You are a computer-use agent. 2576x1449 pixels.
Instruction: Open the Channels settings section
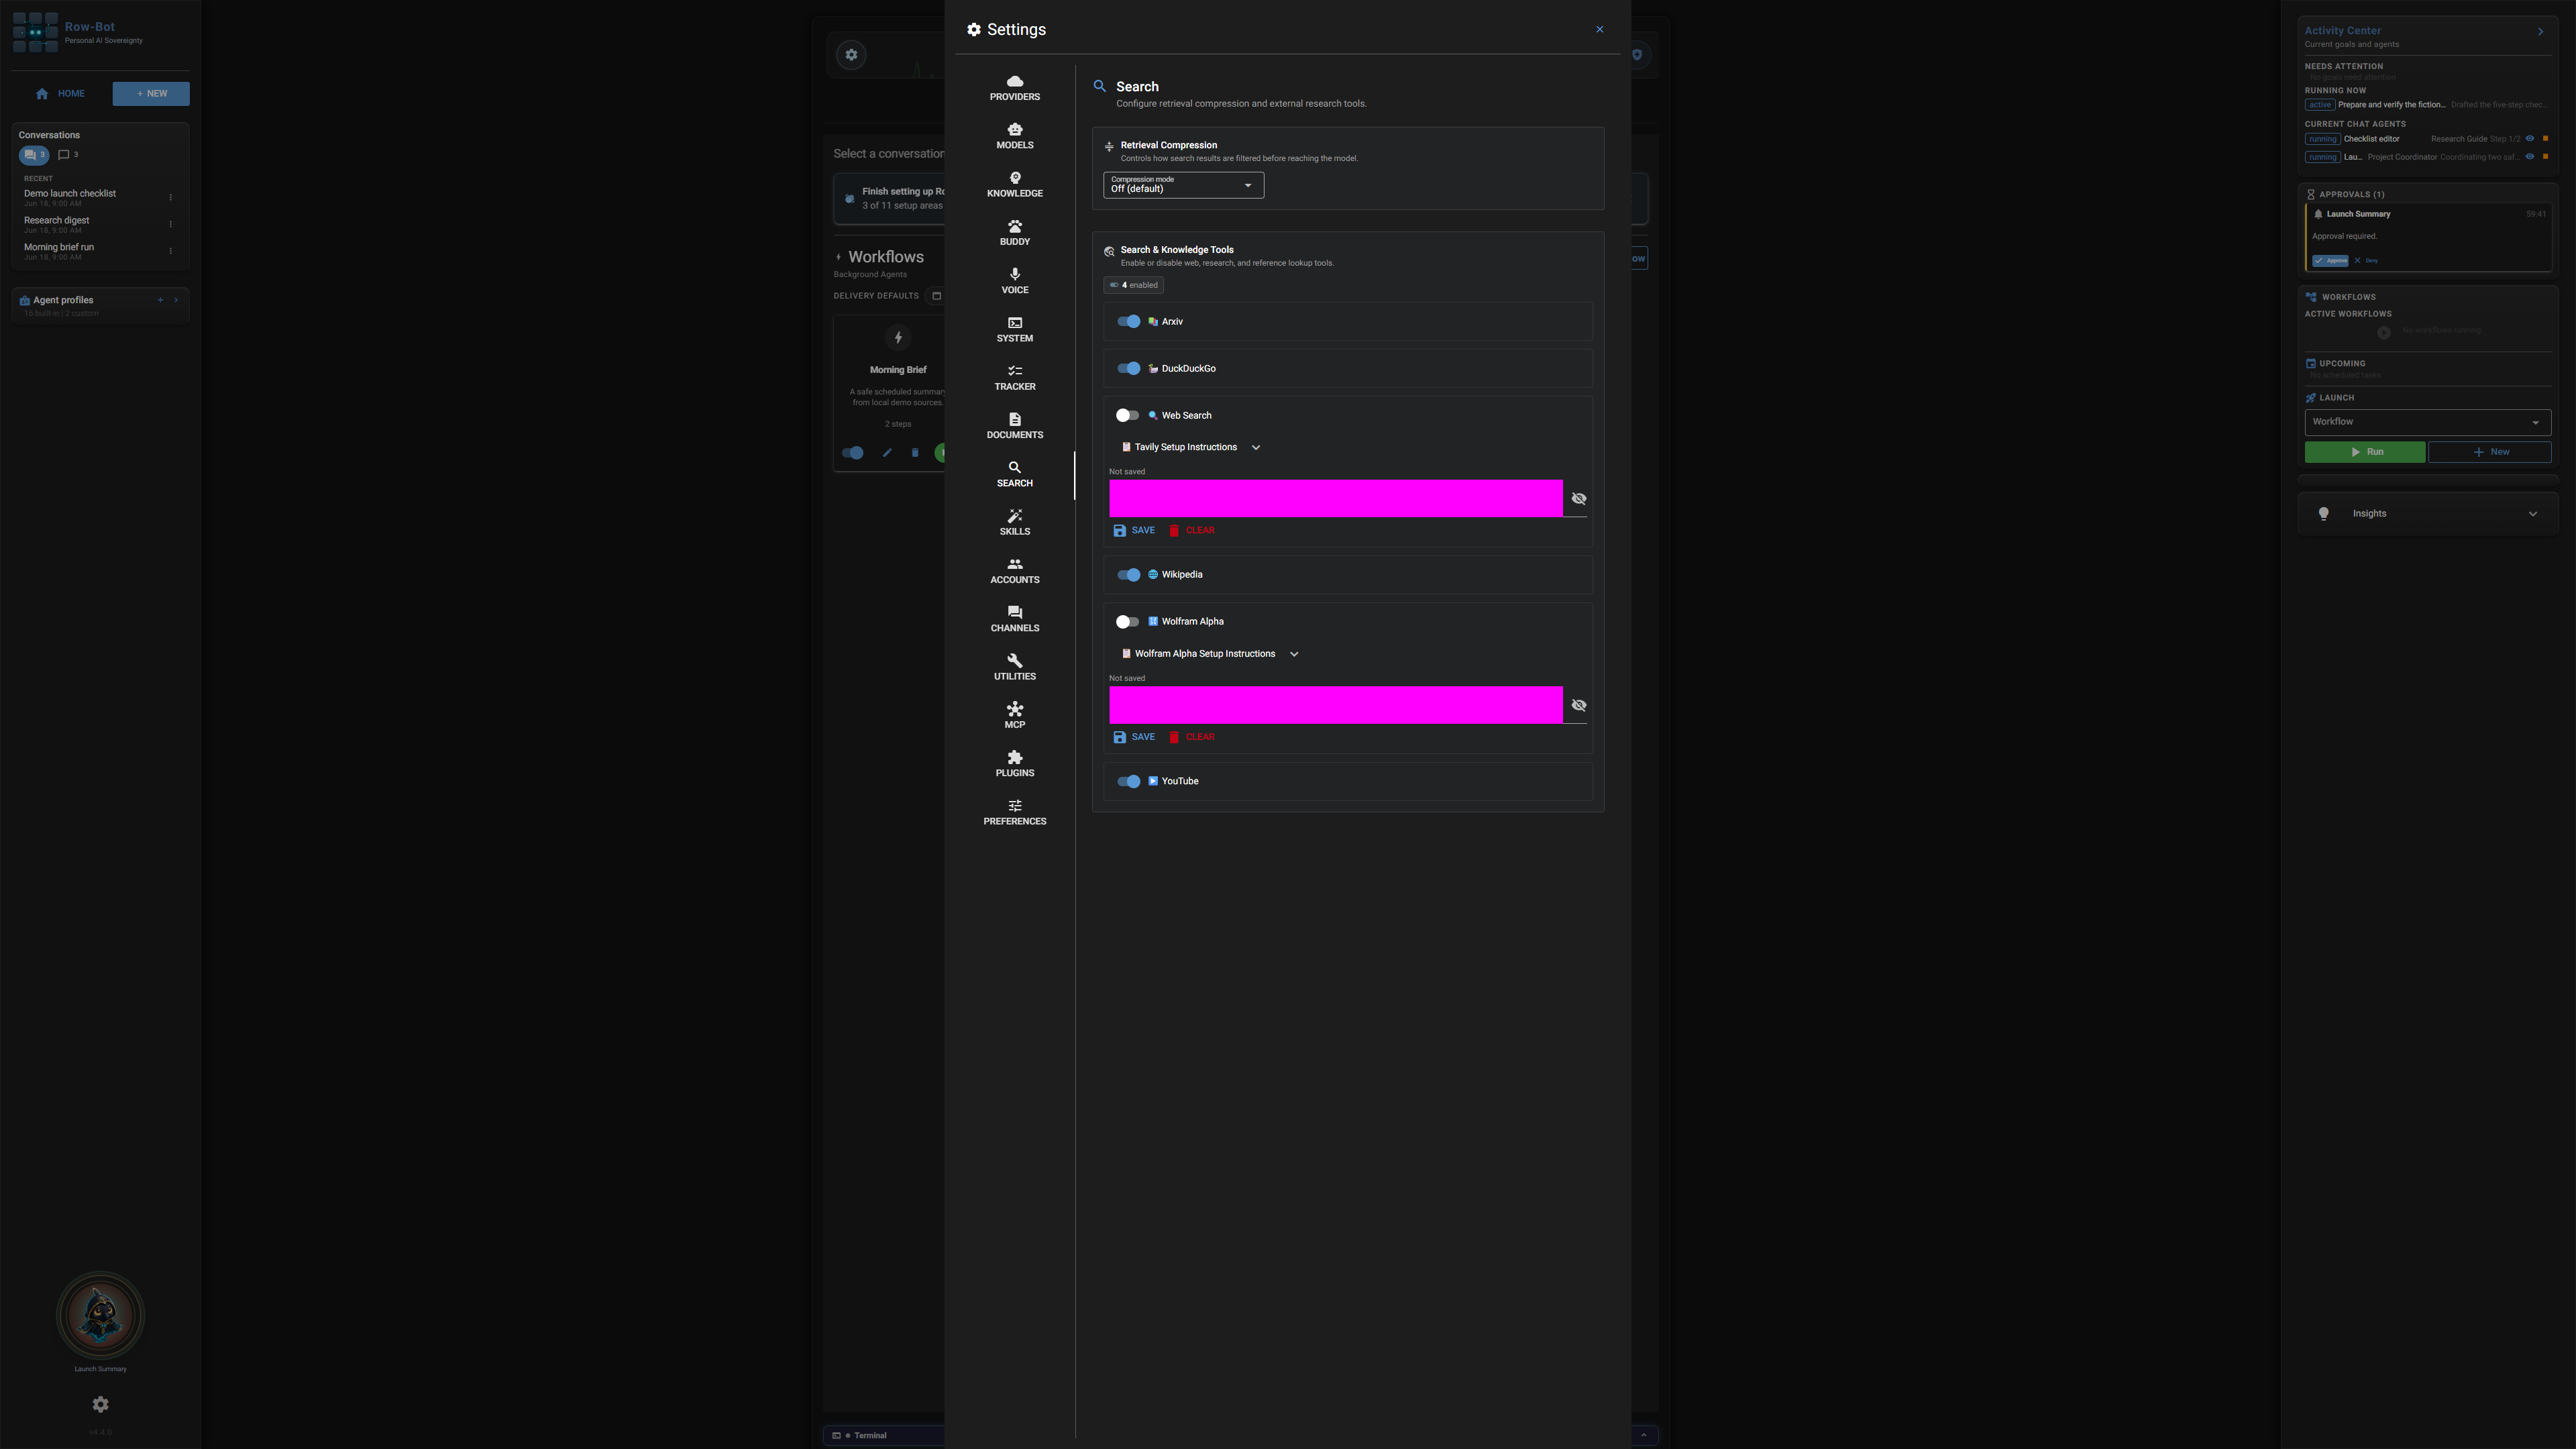[x=1014, y=619]
